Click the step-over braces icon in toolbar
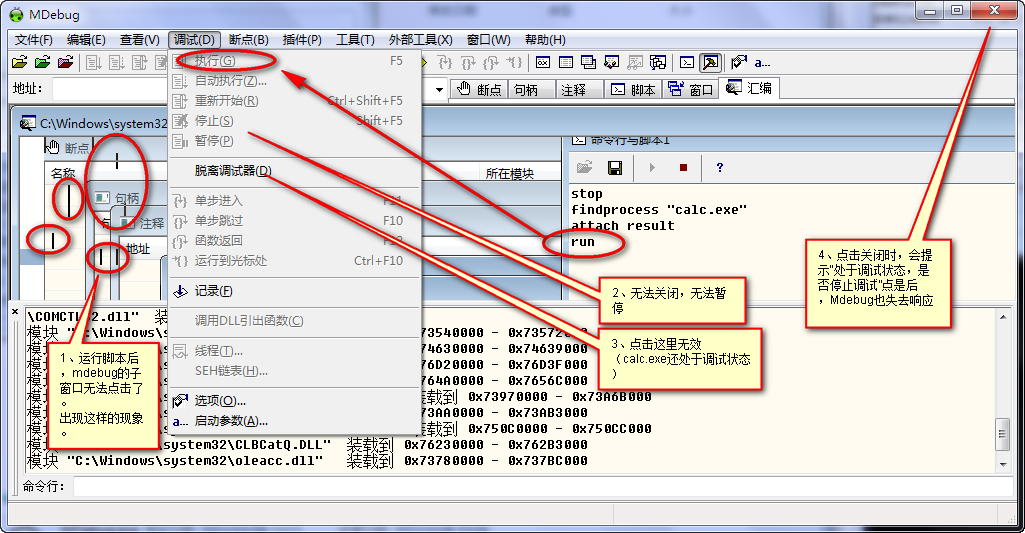Viewport: 1025px width, 533px height. point(468,63)
